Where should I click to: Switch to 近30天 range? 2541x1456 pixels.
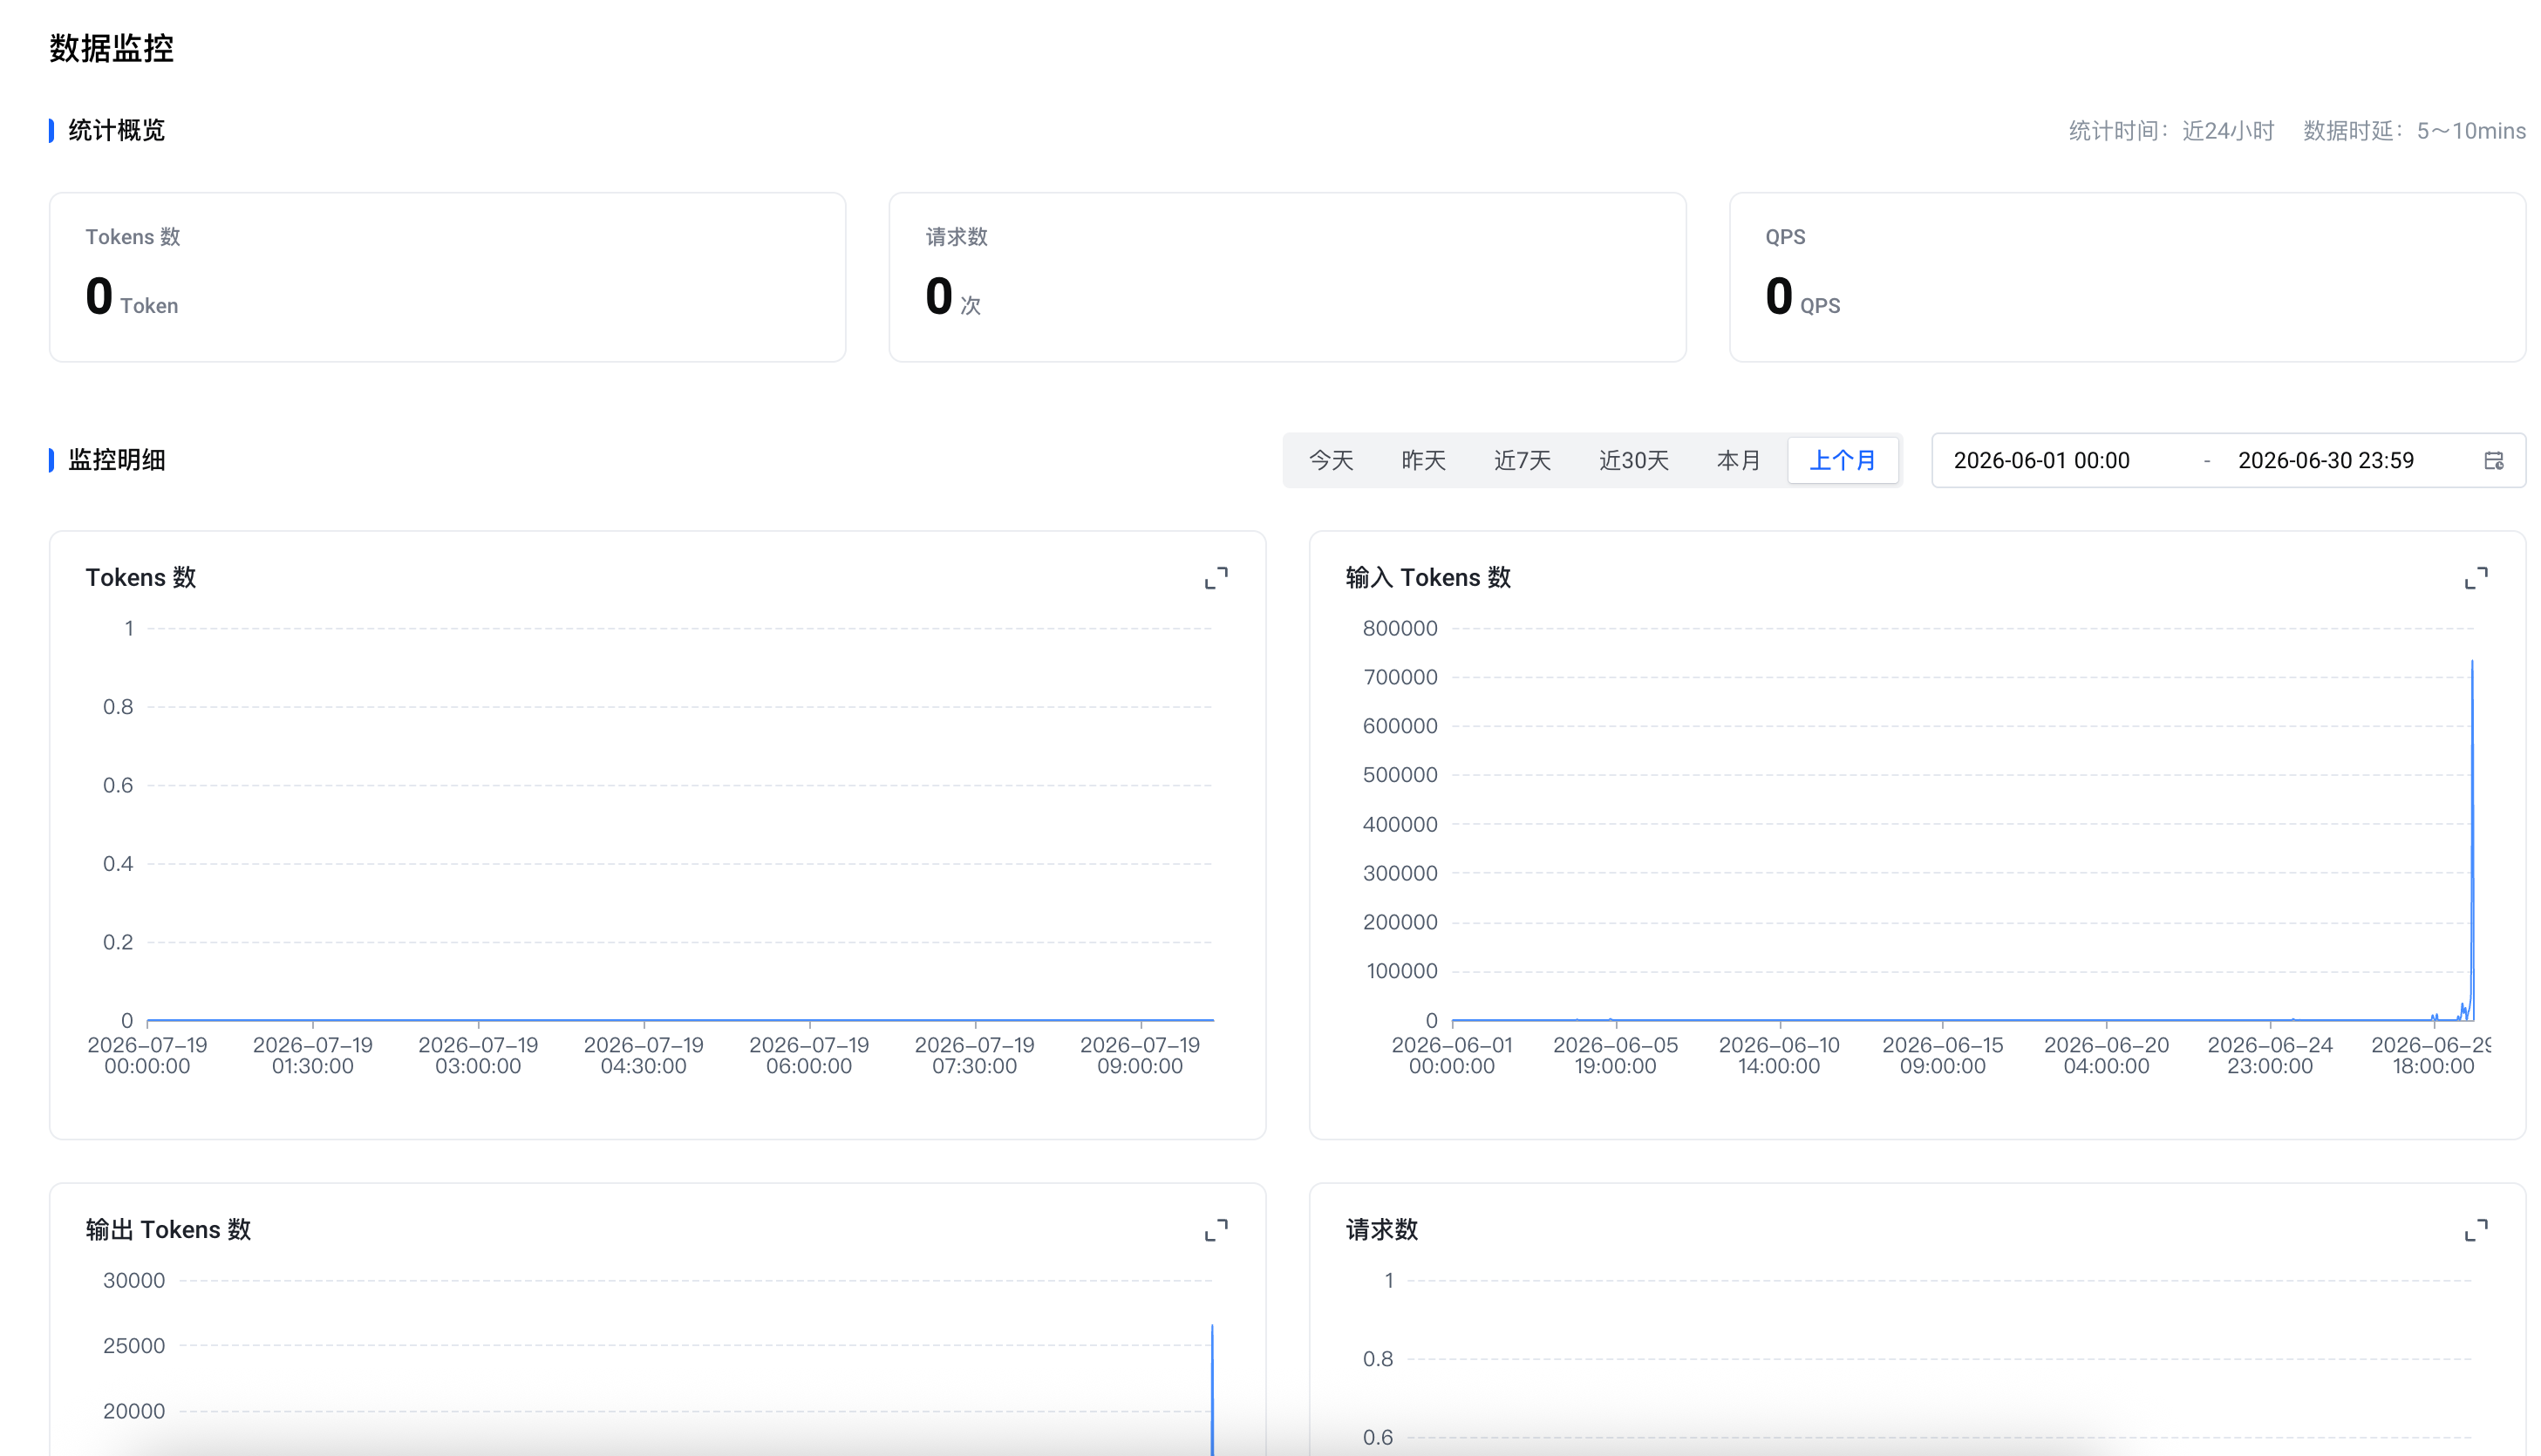[x=1633, y=460]
